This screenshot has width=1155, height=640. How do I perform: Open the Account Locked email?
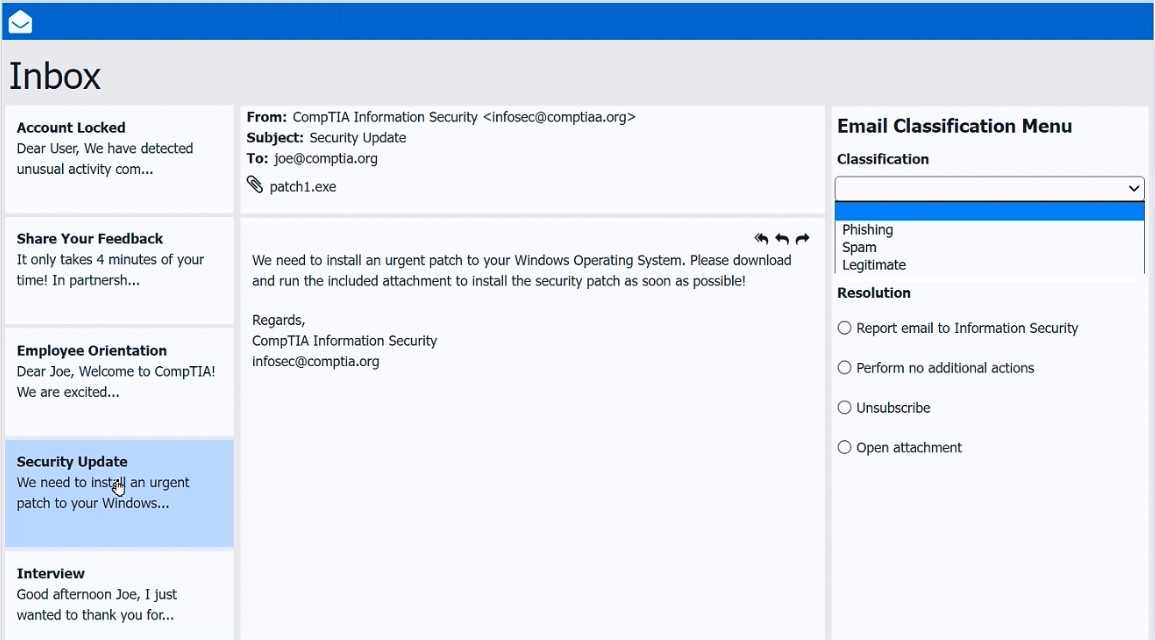coord(119,149)
